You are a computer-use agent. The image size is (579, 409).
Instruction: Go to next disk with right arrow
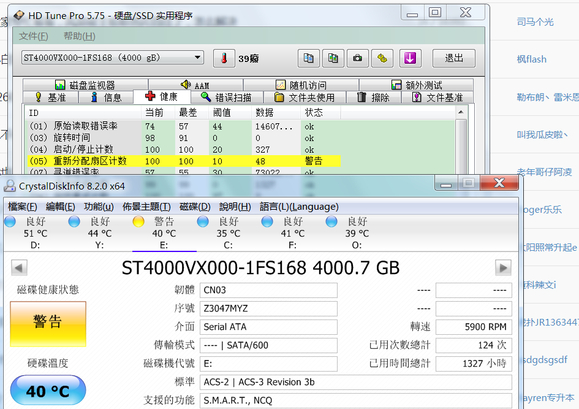coord(503,268)
